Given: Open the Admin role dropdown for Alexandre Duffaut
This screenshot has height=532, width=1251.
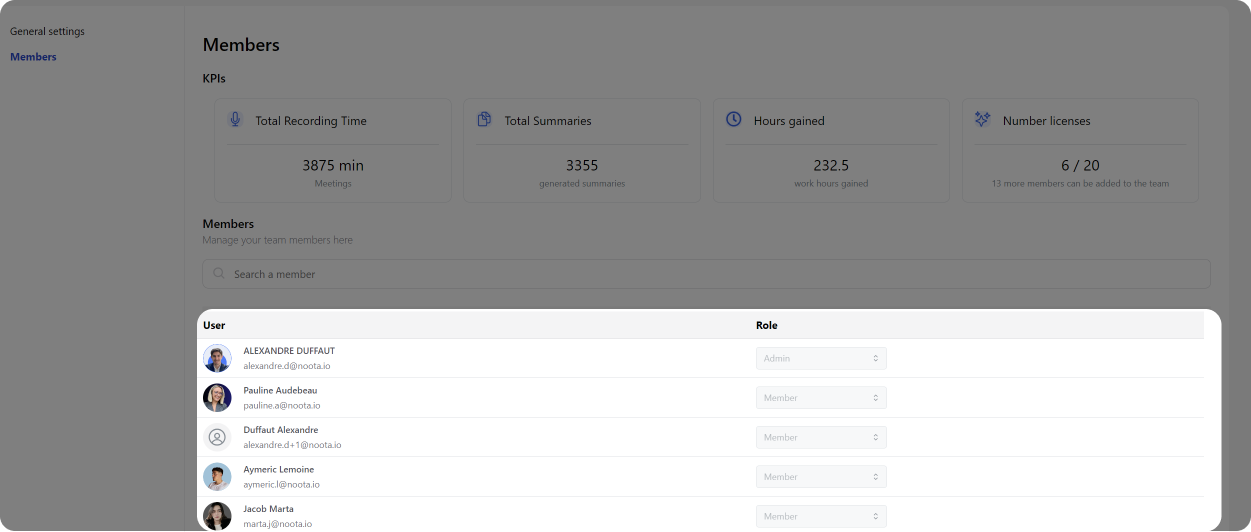Looking at the screenshot, I should 820,358.
